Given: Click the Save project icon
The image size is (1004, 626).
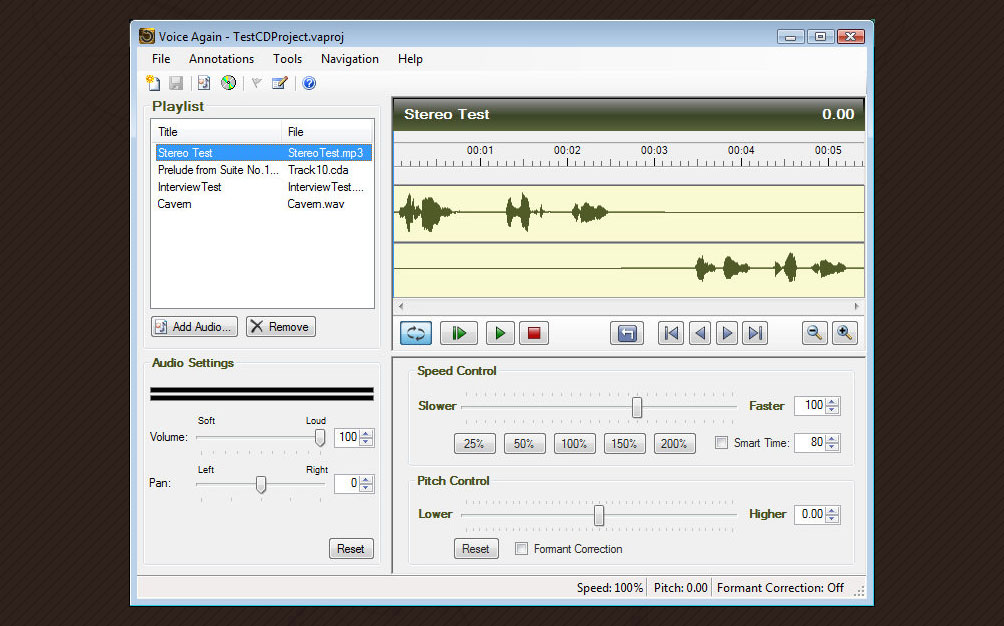Looking at the screenshot, I should pyautogui.click(x=176, y=83).
